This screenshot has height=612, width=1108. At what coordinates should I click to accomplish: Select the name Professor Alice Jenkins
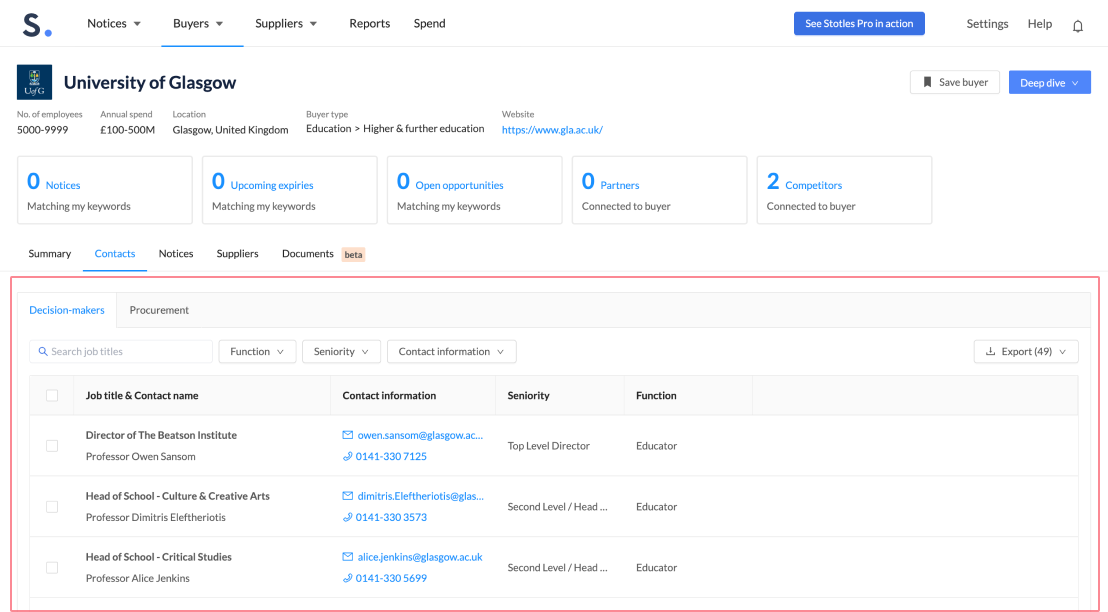(138, 578)
